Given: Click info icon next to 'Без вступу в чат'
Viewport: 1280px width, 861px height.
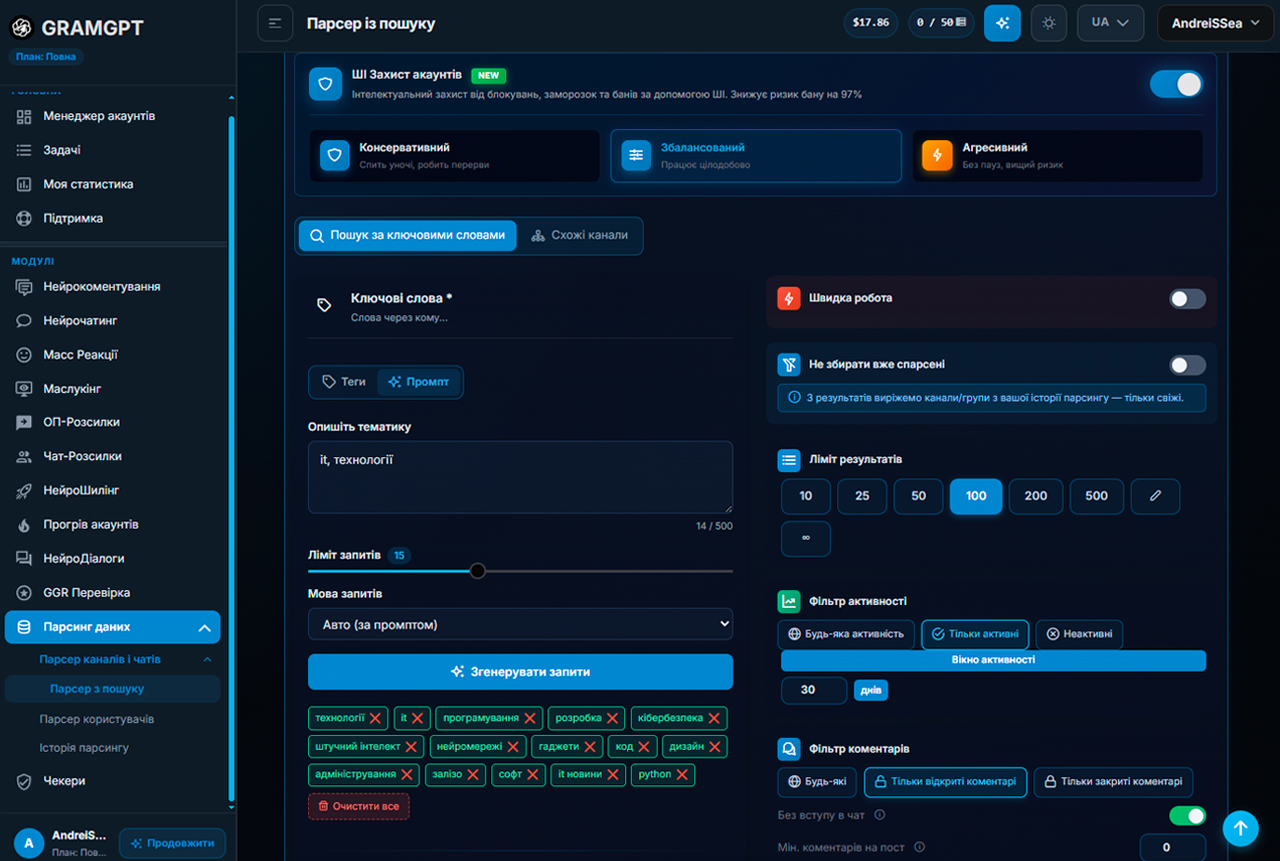Looking at the screenshot, I should [x=880, y=815].
